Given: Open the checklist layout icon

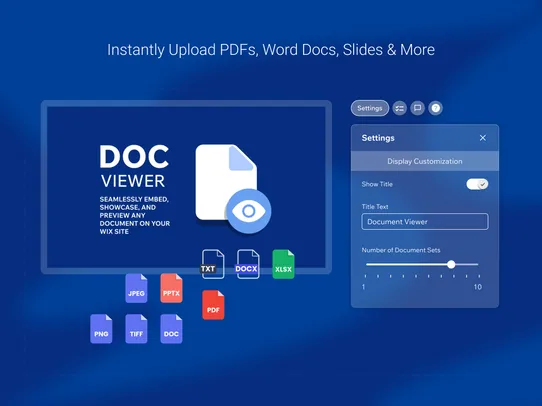Looking at the screenshot, I should 400,108.
